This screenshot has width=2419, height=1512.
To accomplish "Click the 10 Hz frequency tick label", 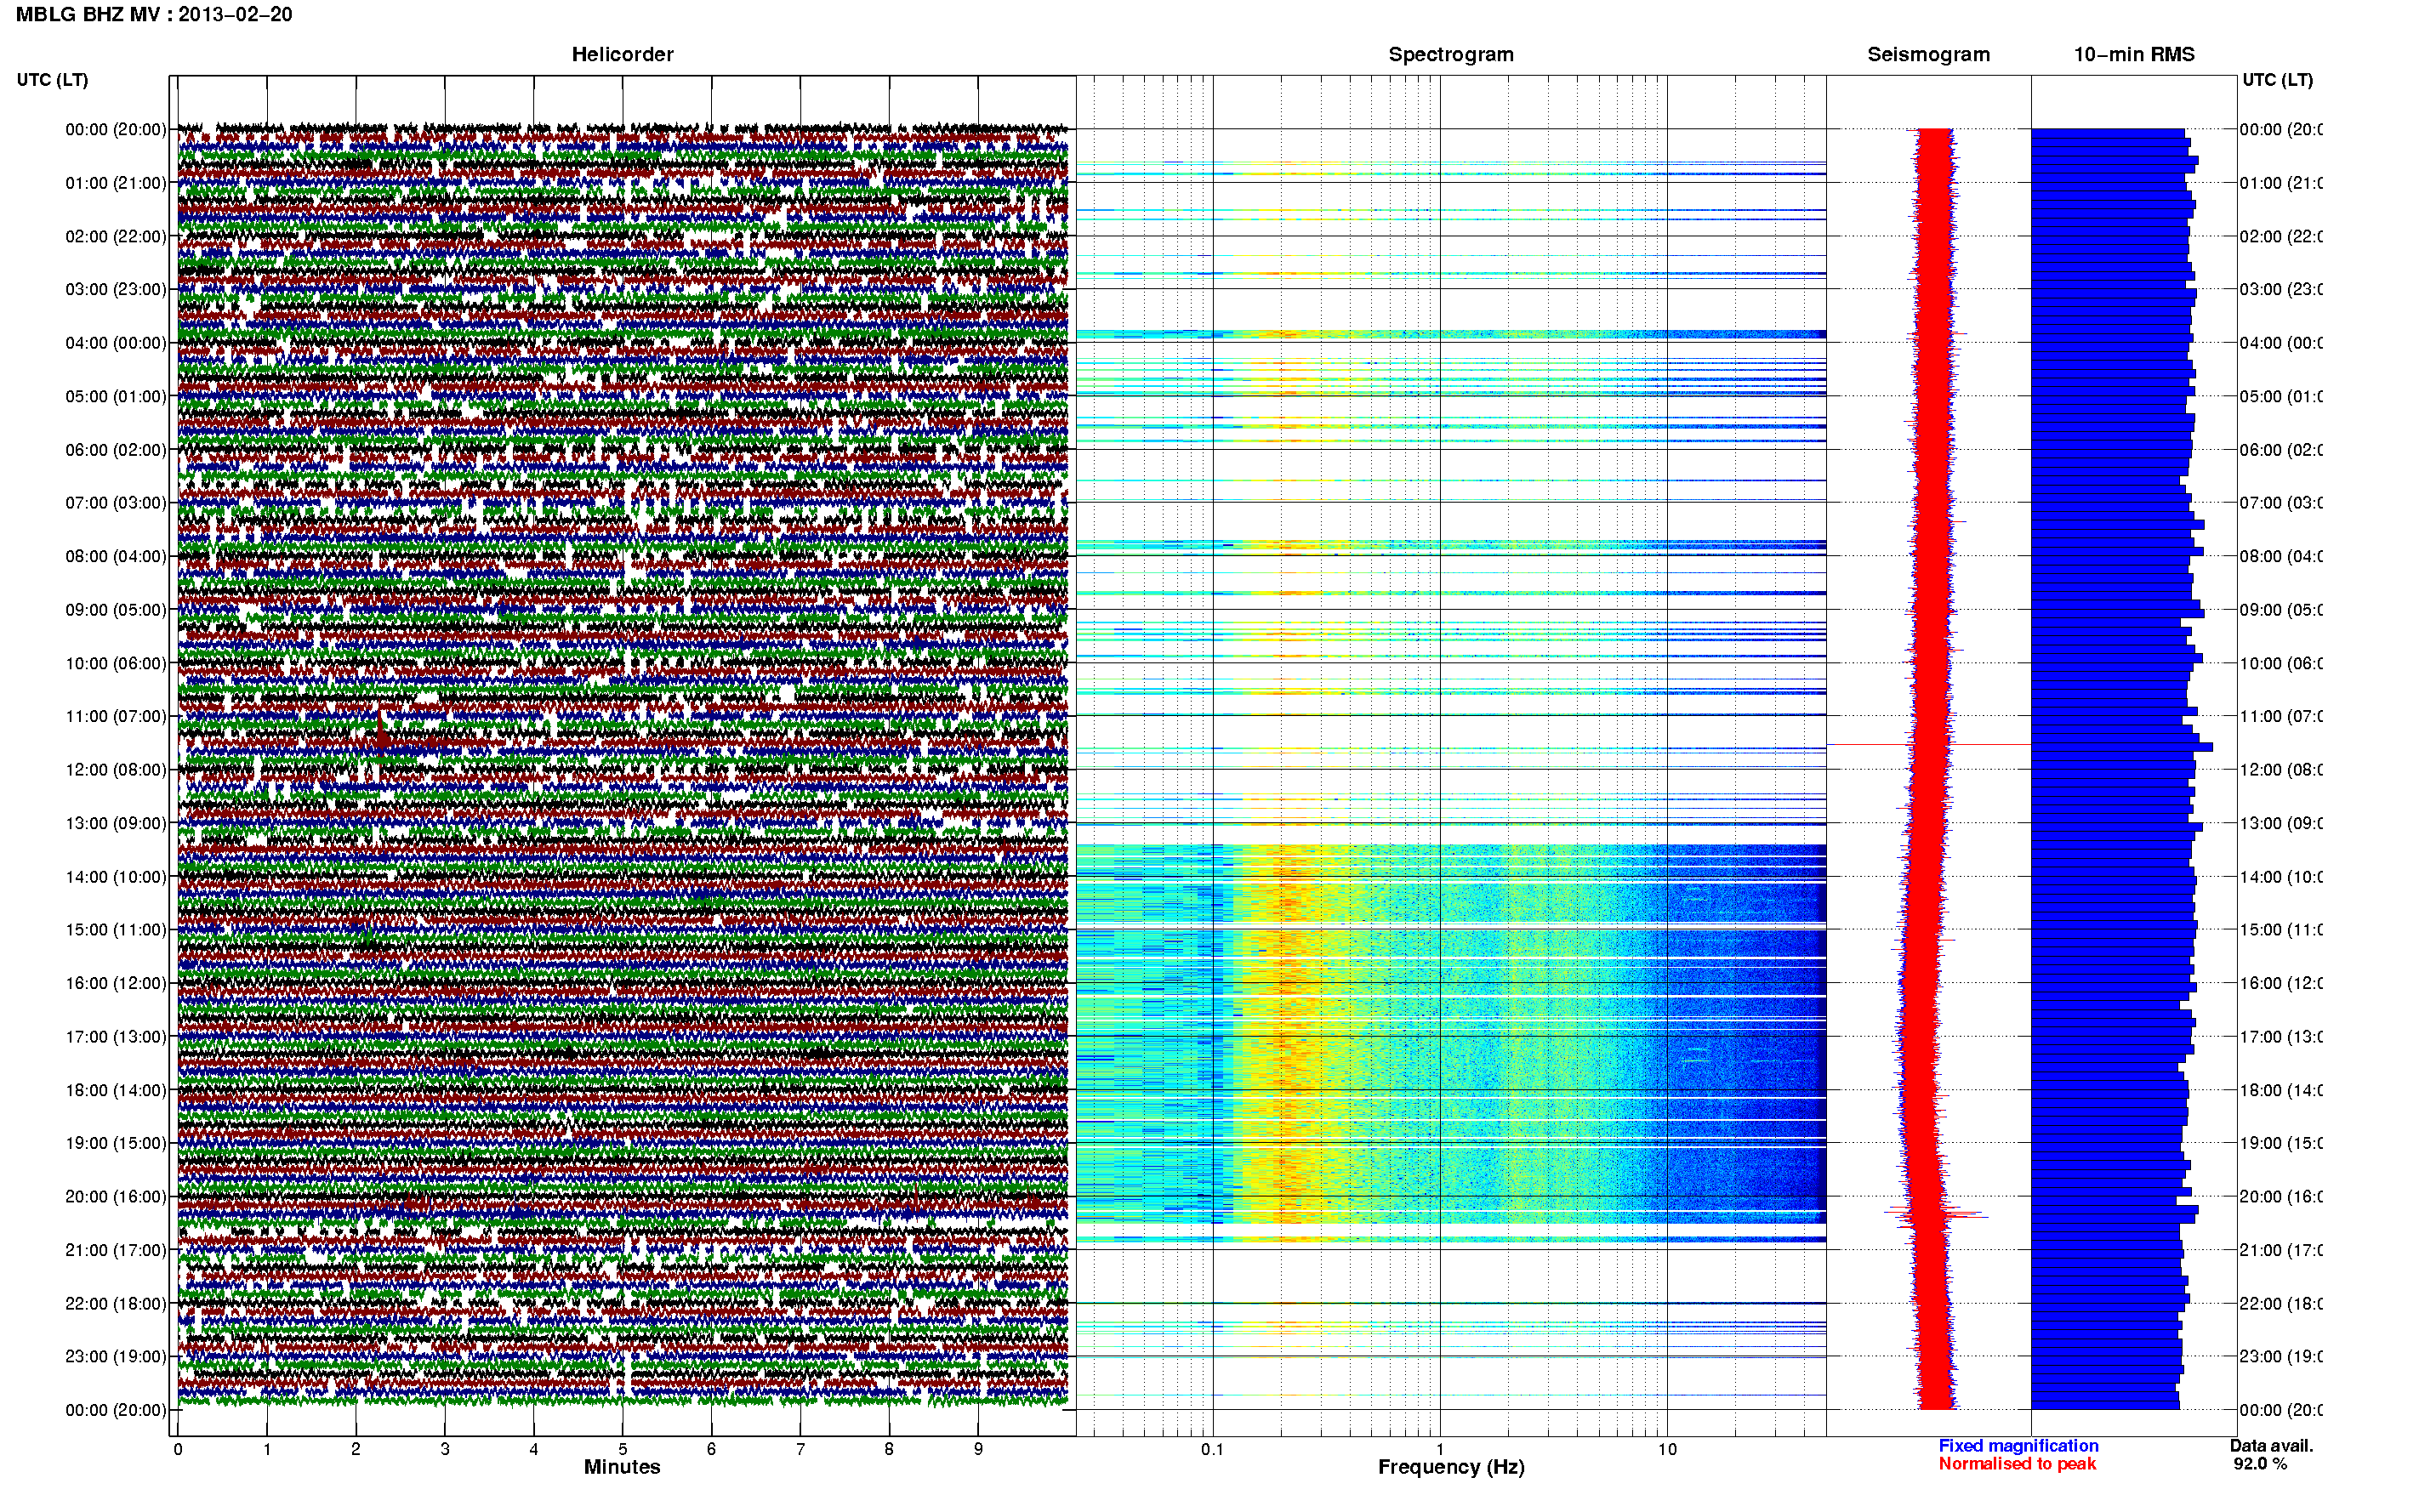I will pos(1667,1449).
